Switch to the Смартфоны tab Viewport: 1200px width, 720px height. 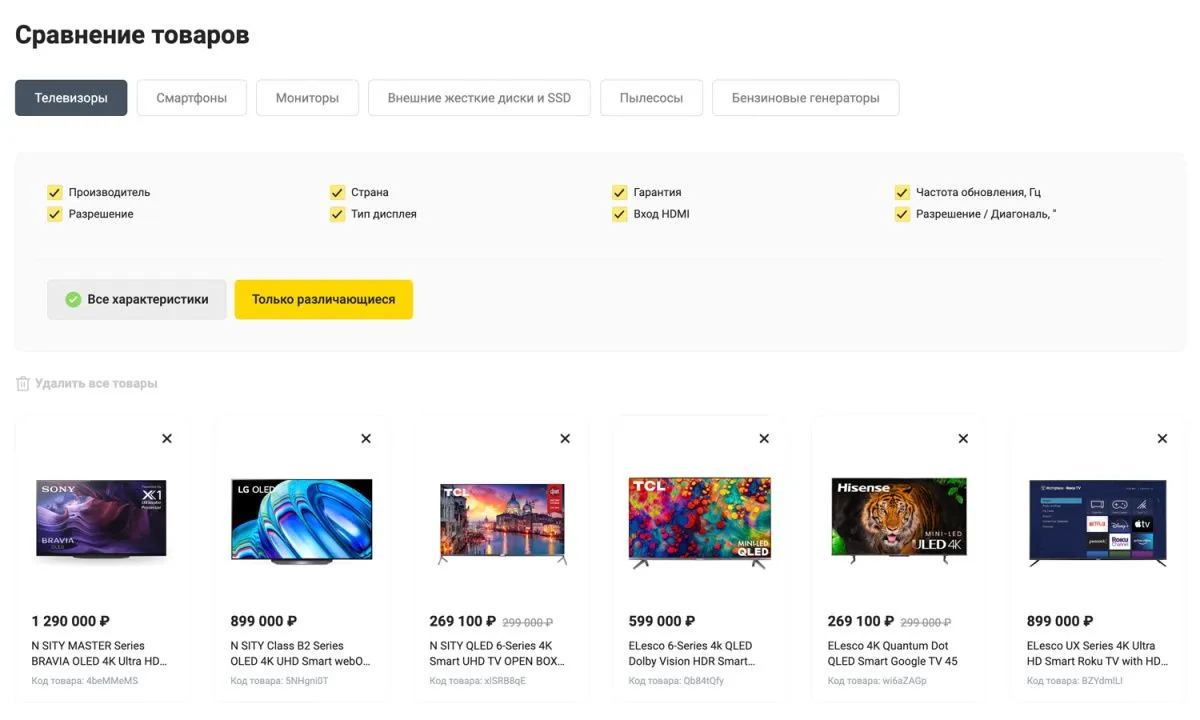[191, 98]
